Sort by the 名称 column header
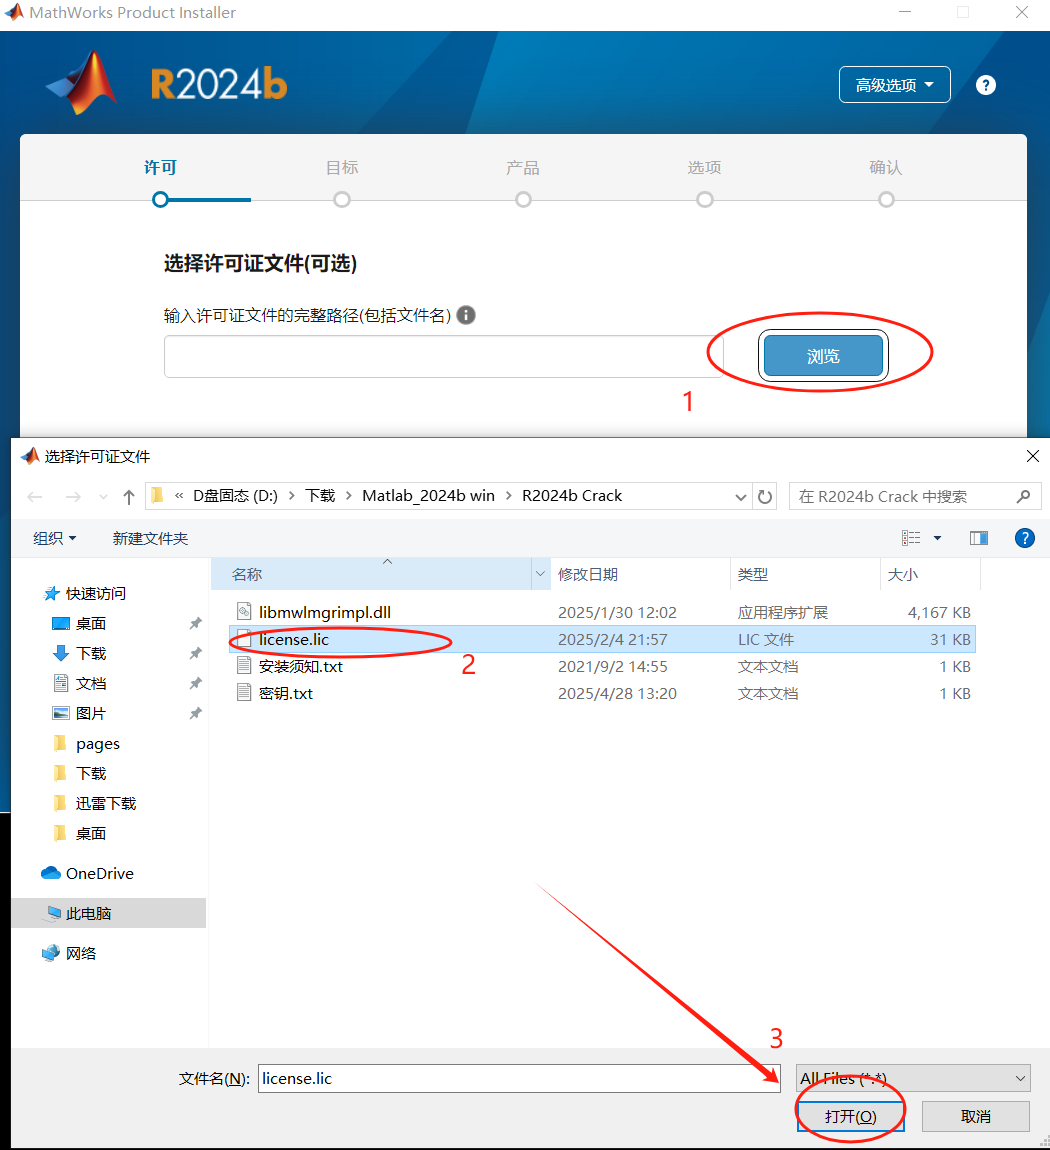The height and width of the screenshot is (1150, 1050). pyautogui.click(x=371, y=574)
